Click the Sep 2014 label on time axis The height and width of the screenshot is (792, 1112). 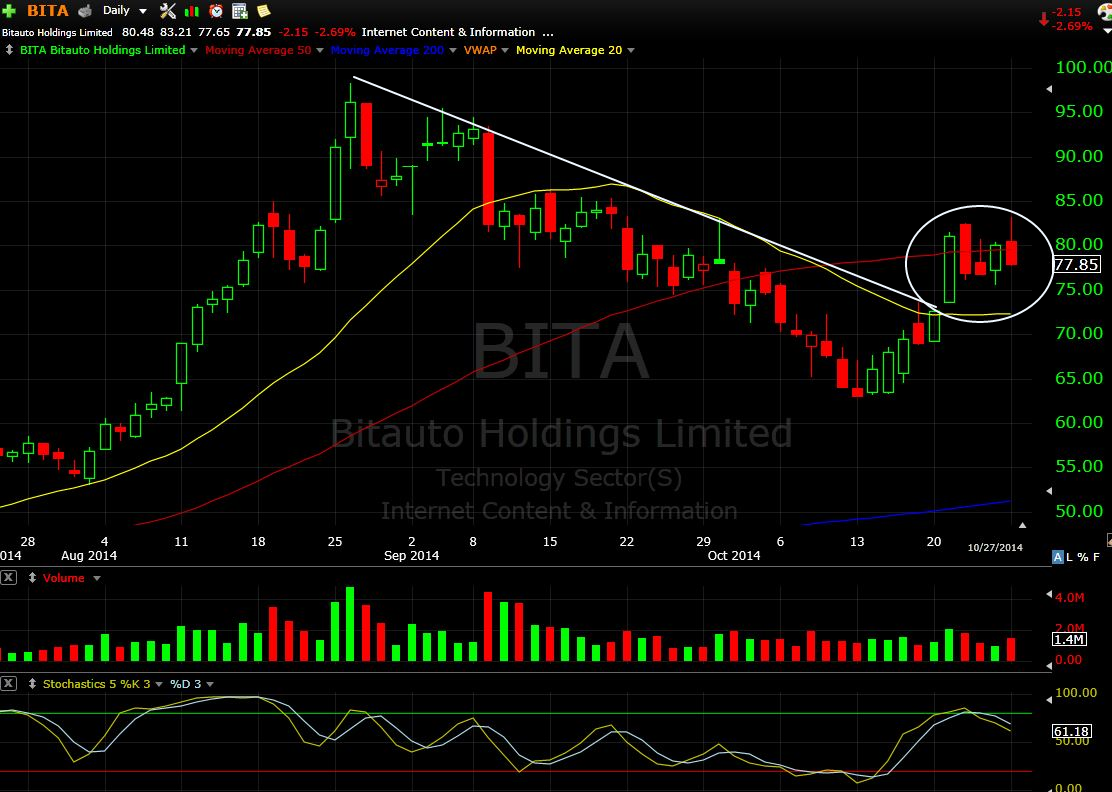coord(411,556)
